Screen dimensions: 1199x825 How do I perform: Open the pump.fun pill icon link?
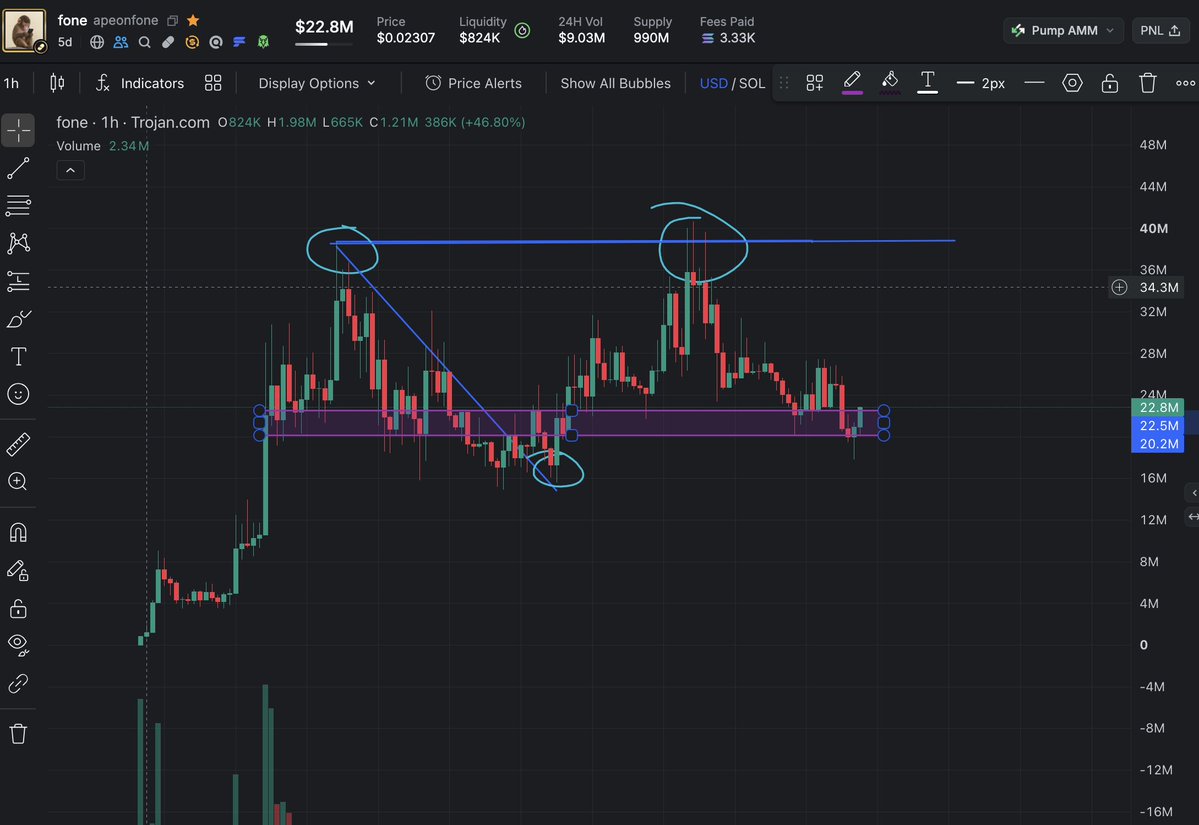click(168, 42)
